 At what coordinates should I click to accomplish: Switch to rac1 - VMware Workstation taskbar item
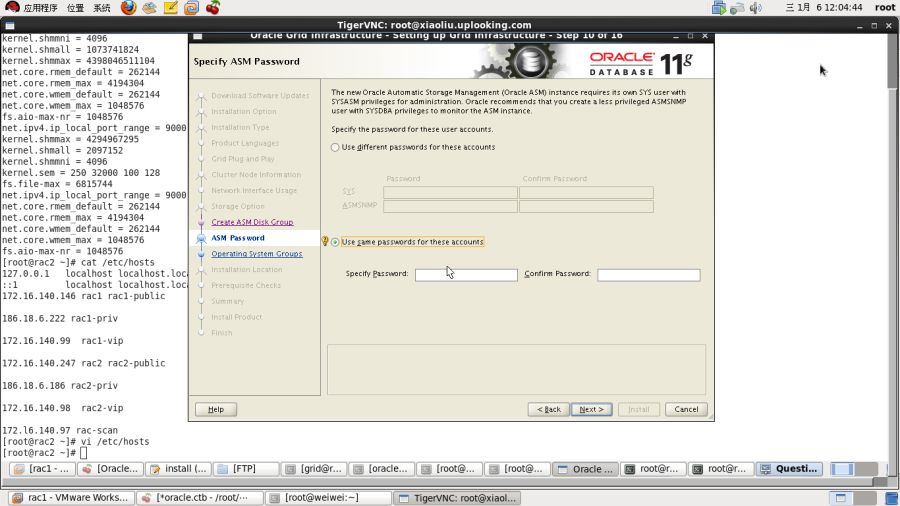(72, 498)
